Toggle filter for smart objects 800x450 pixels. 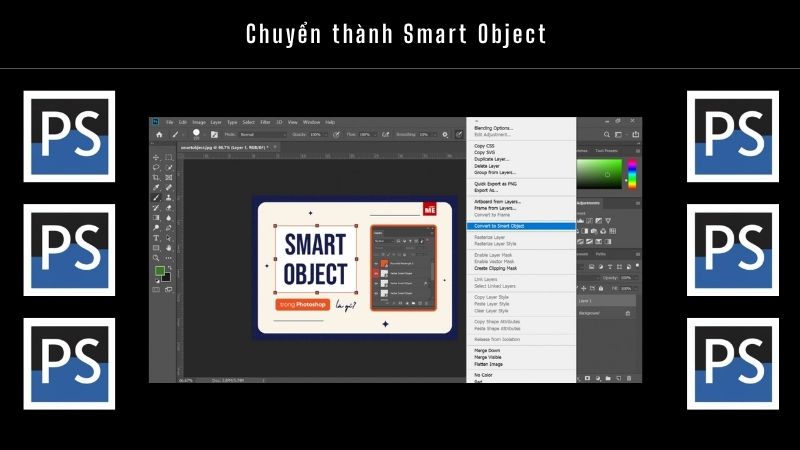(x=629, y=267)
